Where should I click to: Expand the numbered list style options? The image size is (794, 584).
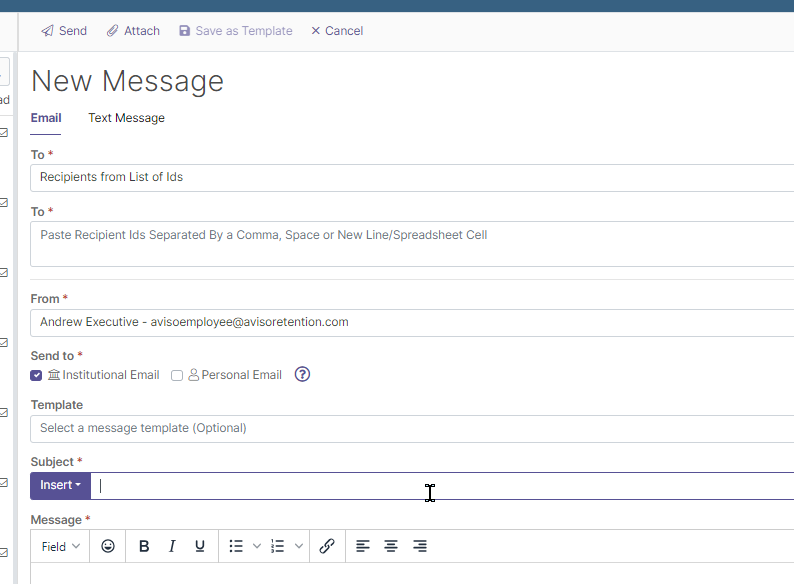299,546
